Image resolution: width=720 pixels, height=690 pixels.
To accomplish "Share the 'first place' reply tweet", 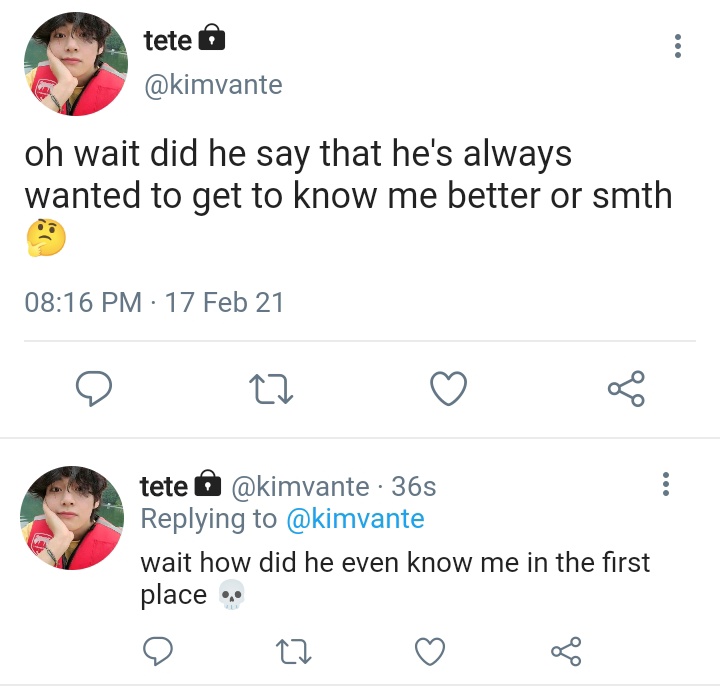I will pos(566,651).
